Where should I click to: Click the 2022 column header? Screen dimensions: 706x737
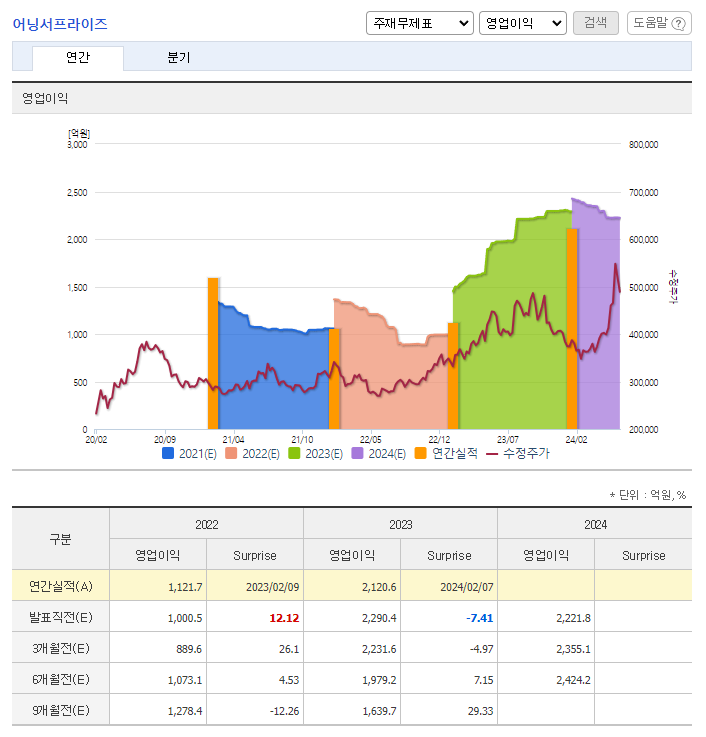206,524
